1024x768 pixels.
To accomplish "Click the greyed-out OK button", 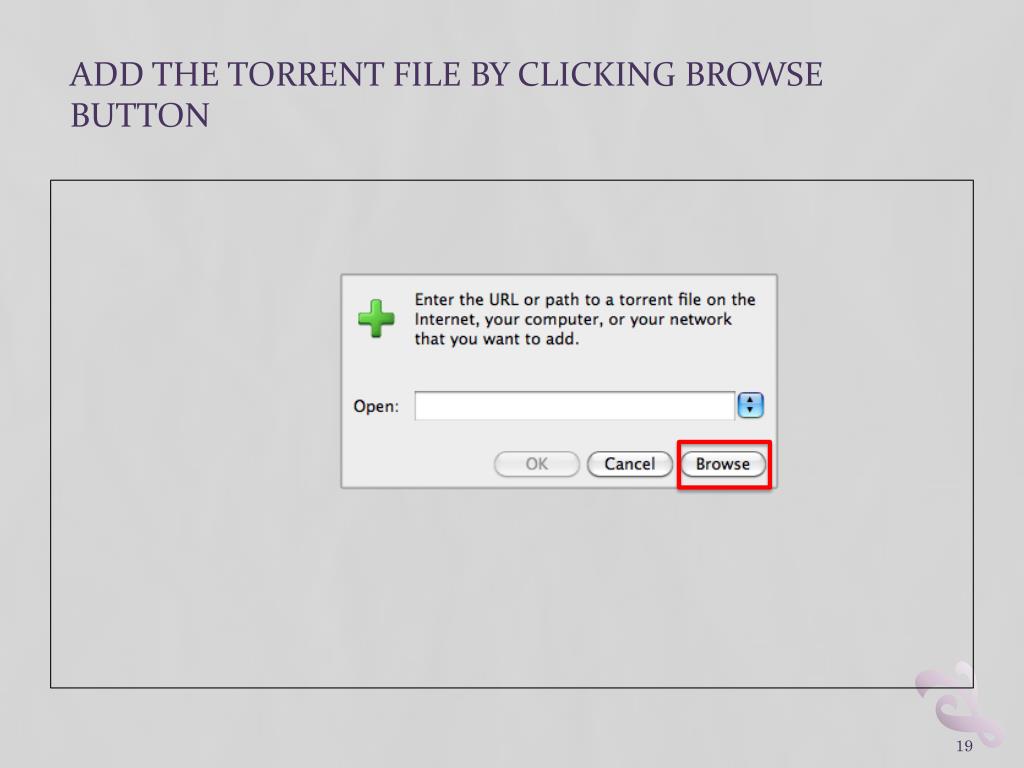I will pos(537,464).
